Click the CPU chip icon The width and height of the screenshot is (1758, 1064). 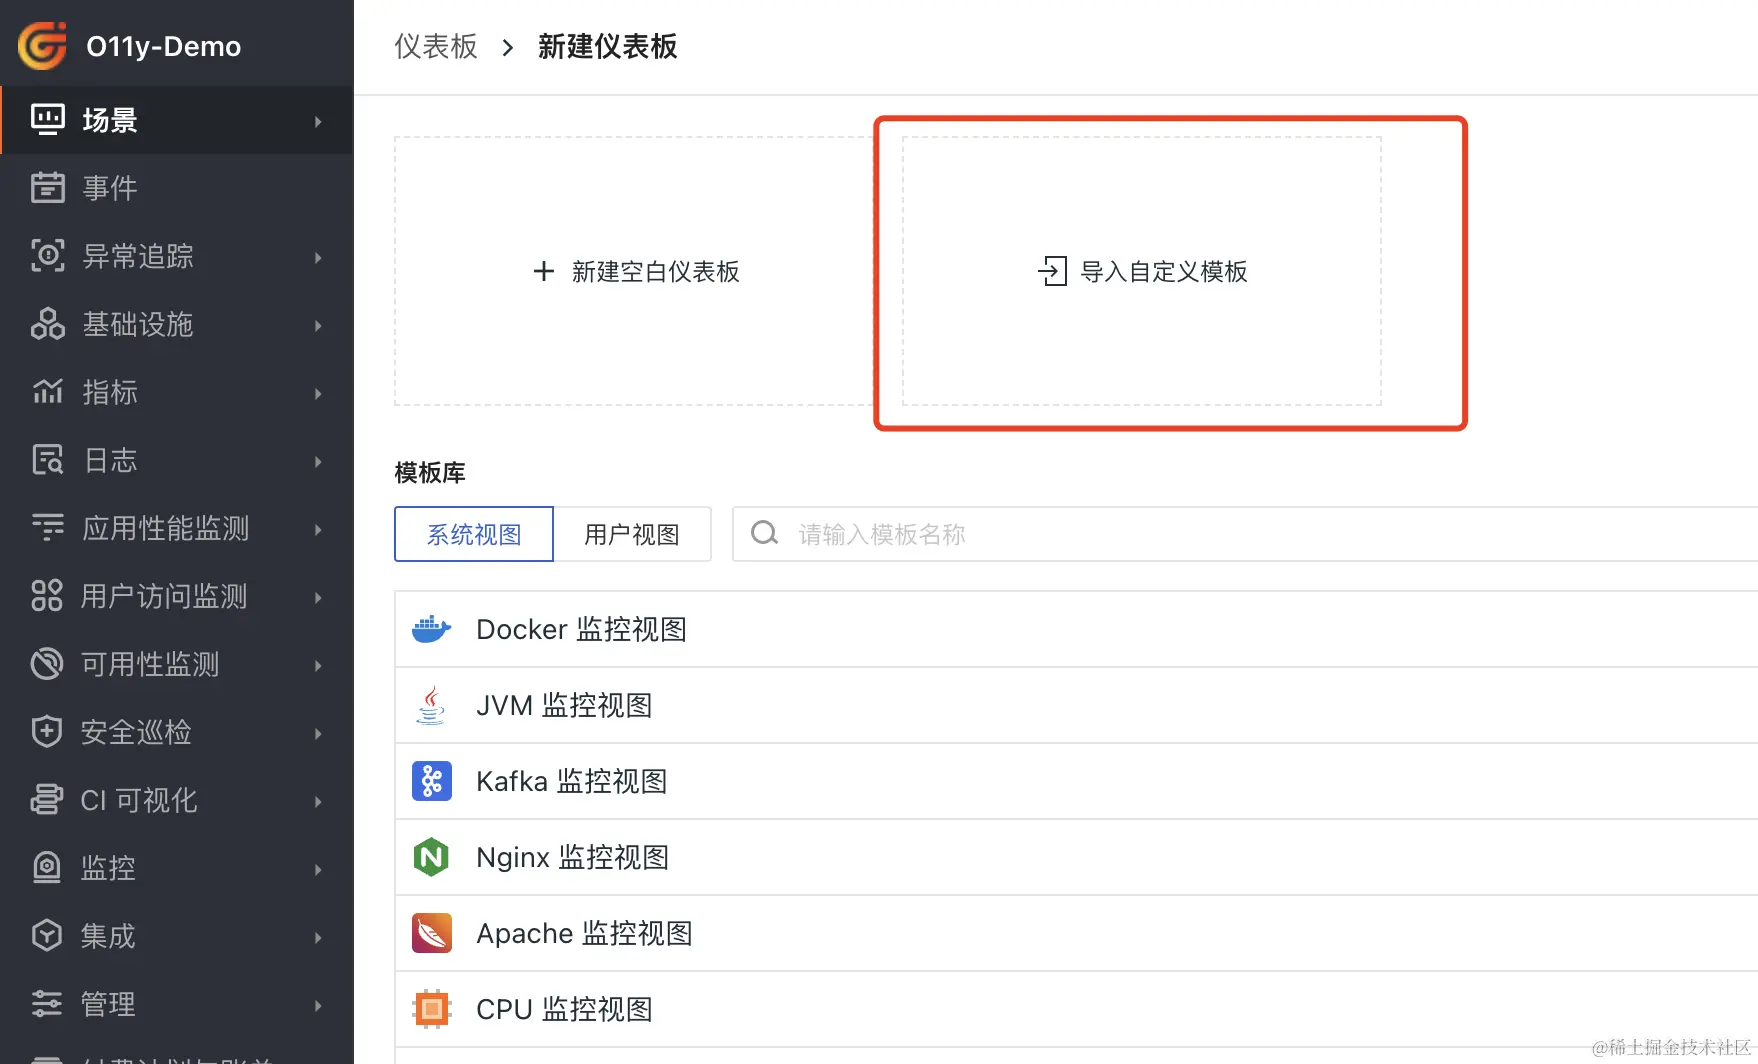(x=432, y=1009)
